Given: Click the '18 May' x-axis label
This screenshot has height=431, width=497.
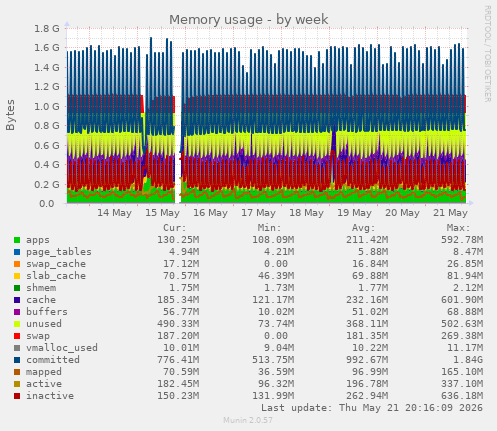Looking at the screenshot, I should [306, 213].
